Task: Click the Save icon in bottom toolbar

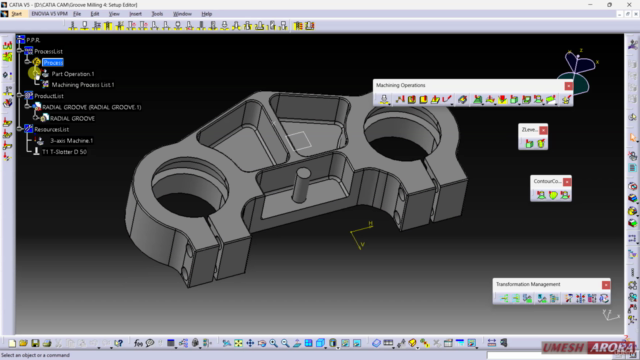Action: (35, 343)
